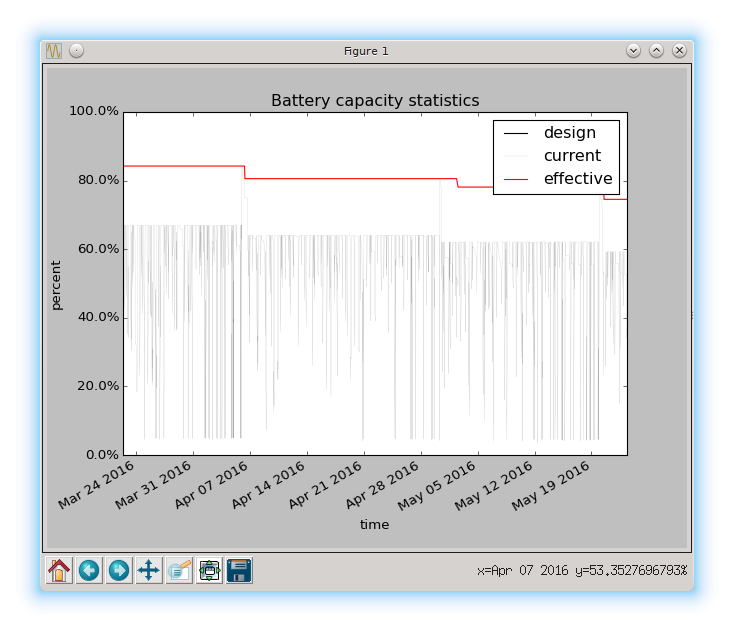
Task: Reset the plot to original view with Home
Action: coord(59,571)
